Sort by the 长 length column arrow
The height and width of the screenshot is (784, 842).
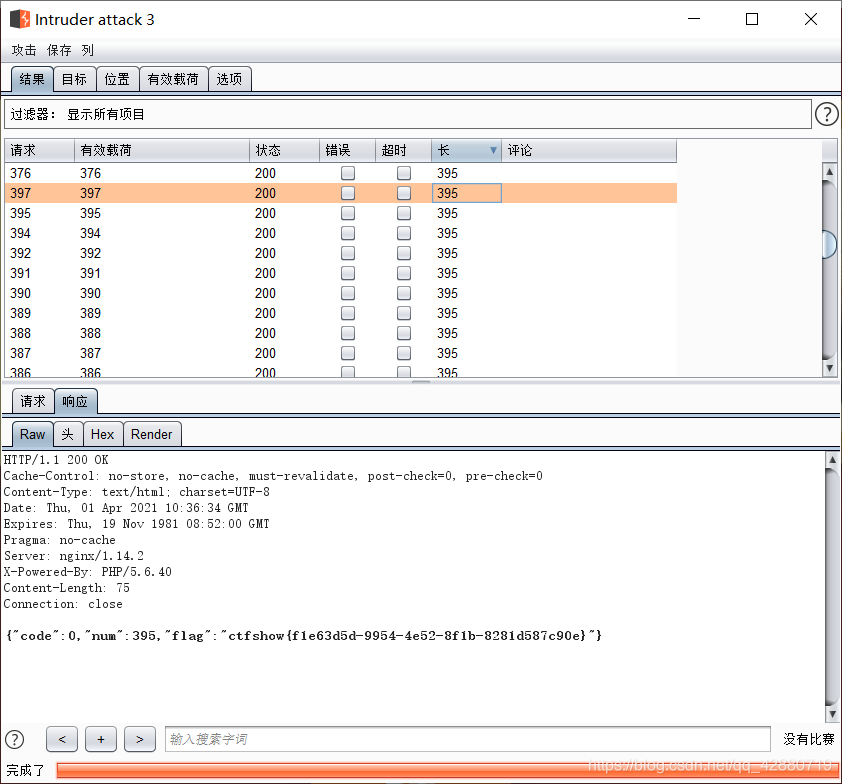pos(493,150)
